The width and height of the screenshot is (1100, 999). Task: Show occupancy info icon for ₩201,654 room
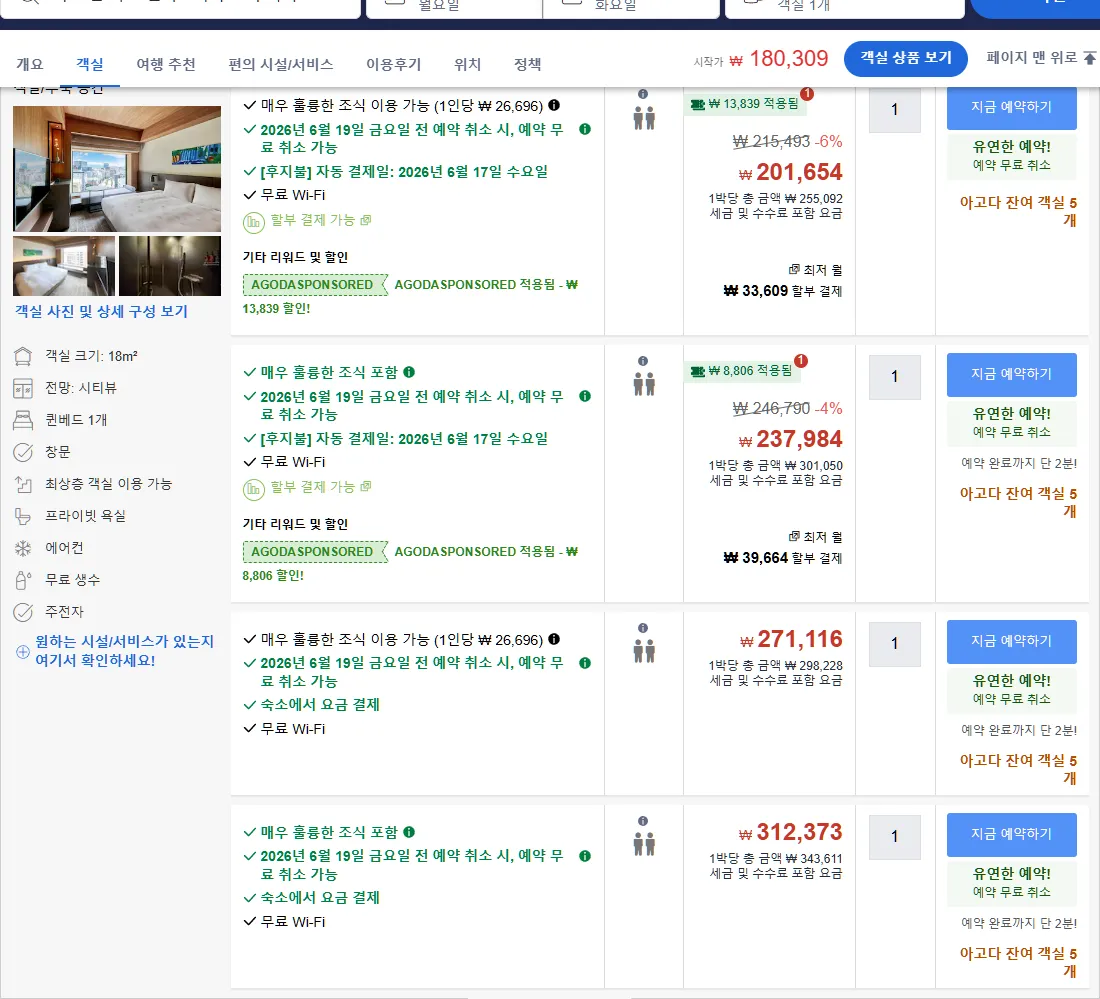tap(643, 94)
